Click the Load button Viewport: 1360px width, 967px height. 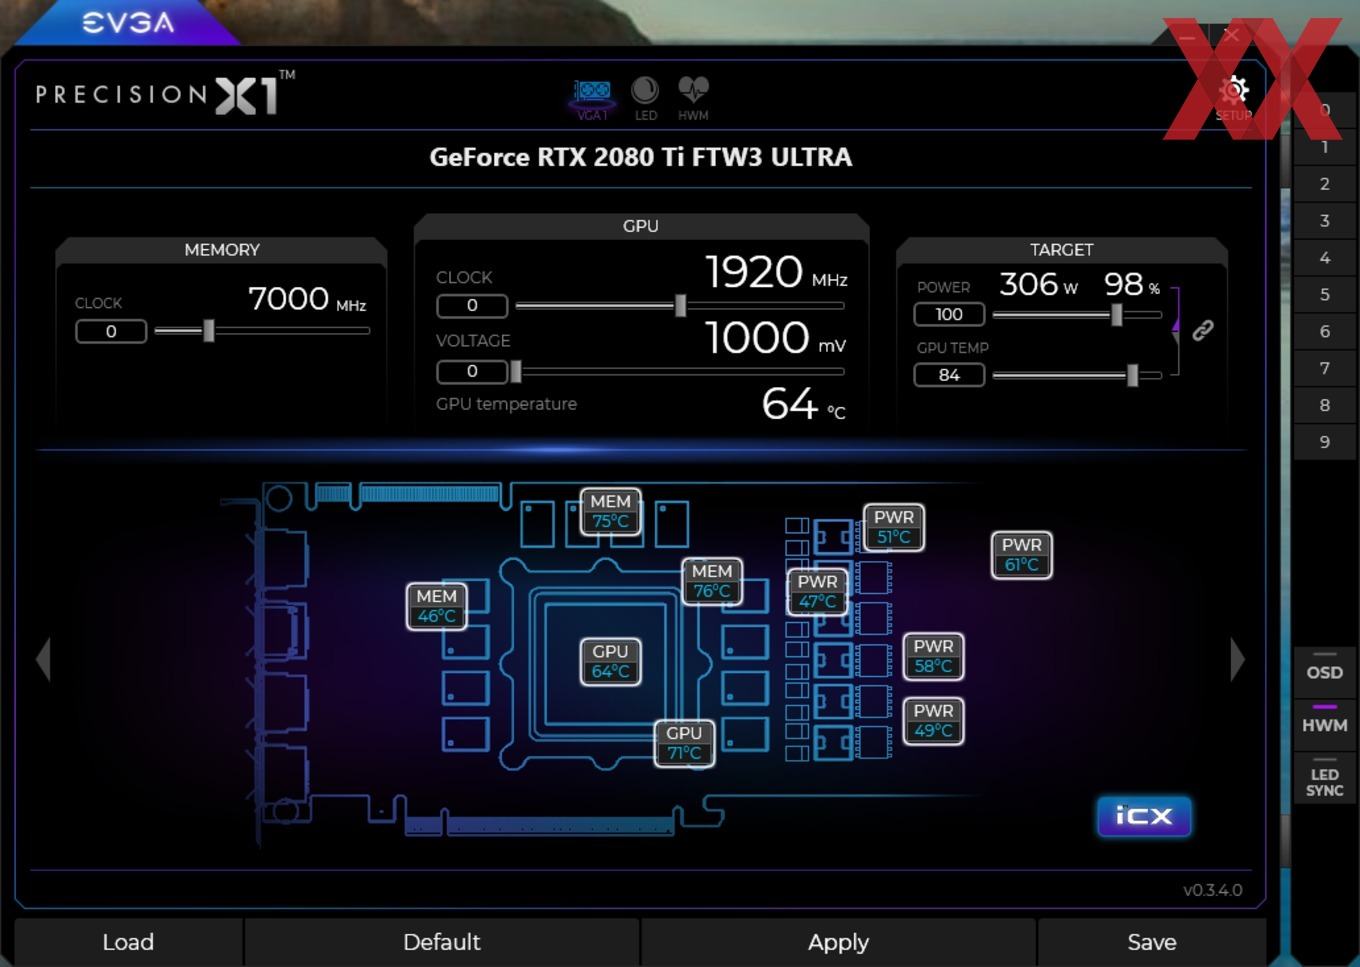[128, 942]
